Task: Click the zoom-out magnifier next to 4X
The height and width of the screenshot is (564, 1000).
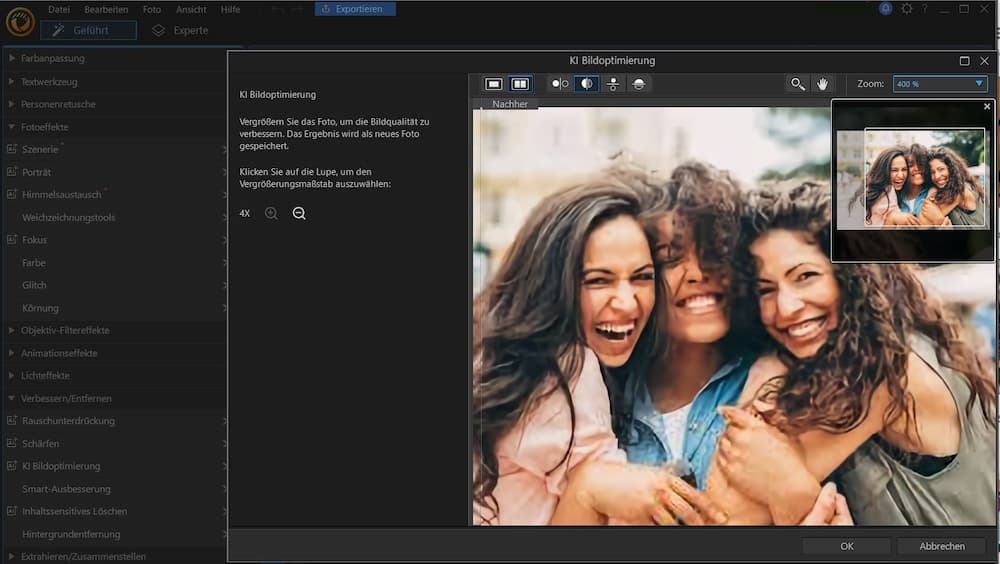Action: [x=299, y=214]
